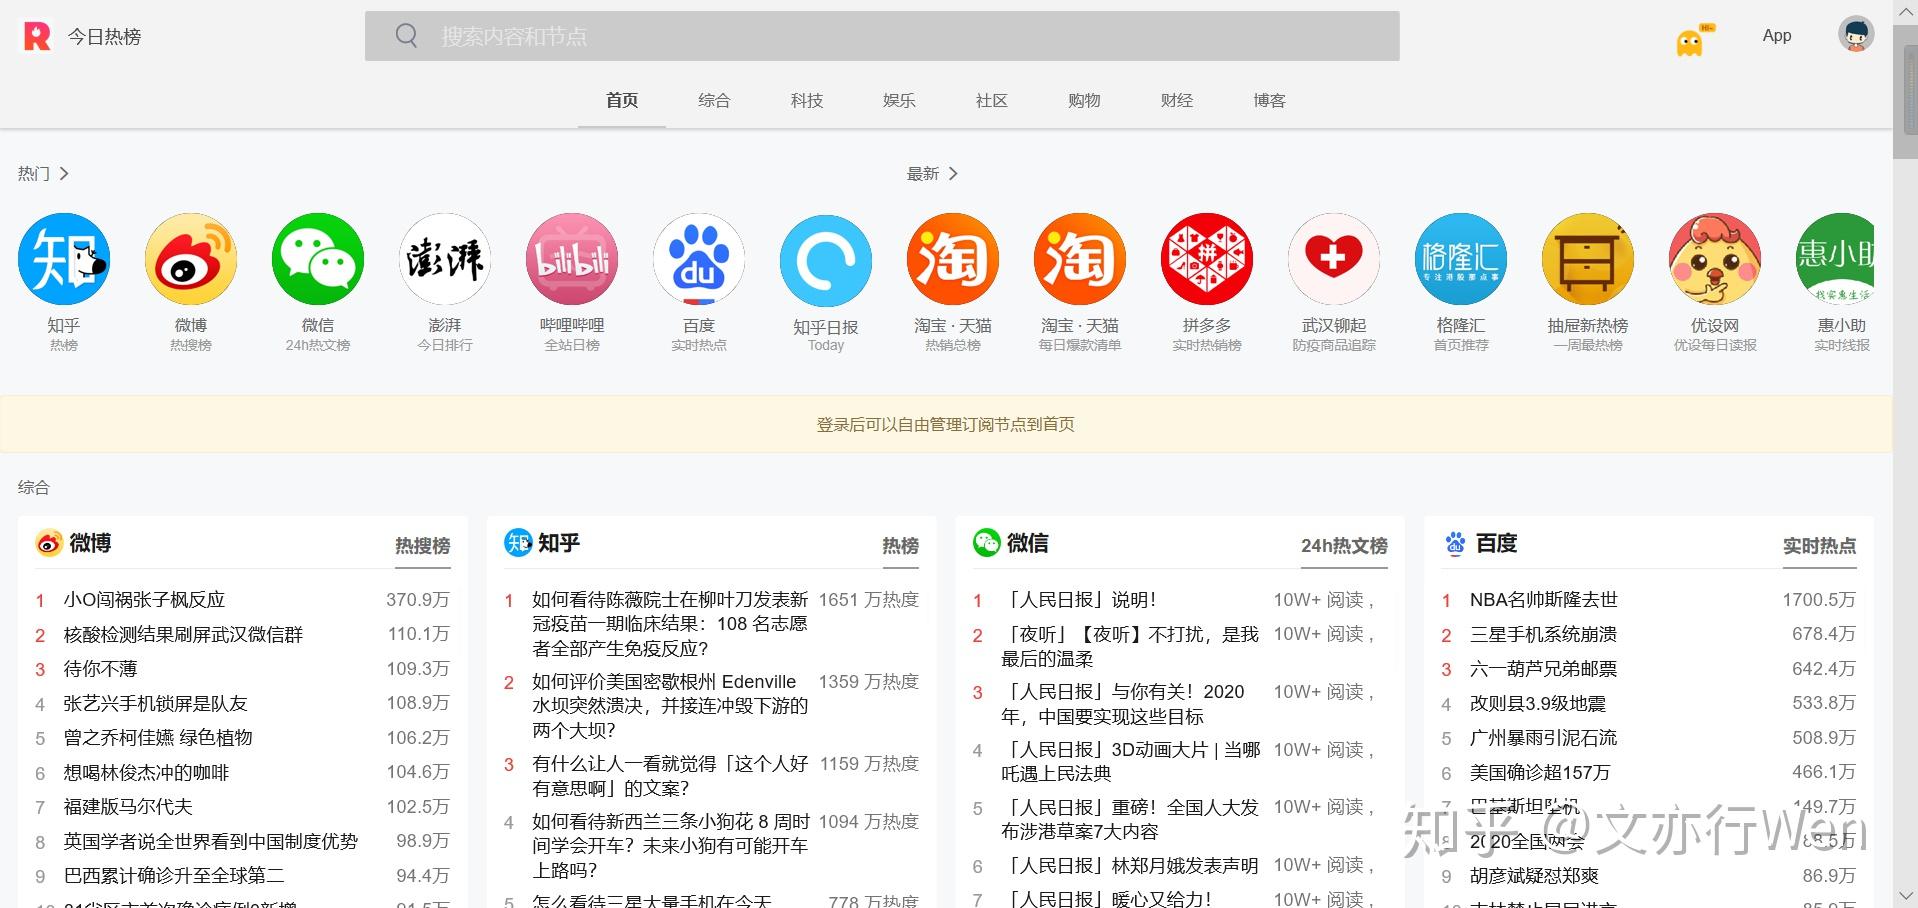Open the red R site logo
This screenshot has height=908, width=1918.
coord(37,37)
